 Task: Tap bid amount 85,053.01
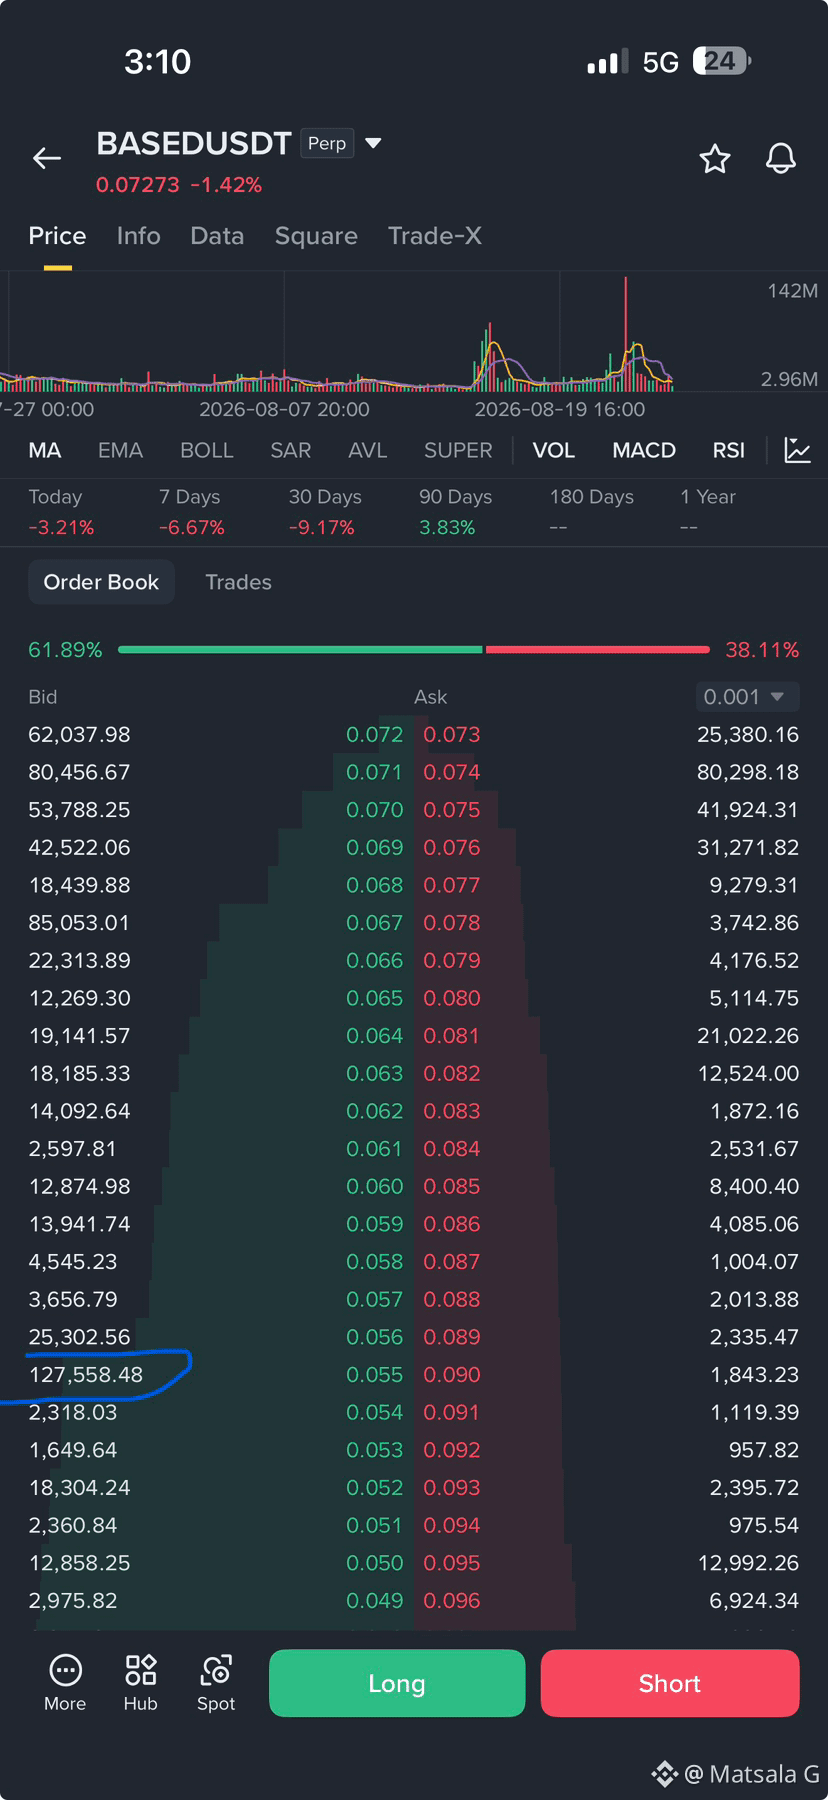pos(79,923)
